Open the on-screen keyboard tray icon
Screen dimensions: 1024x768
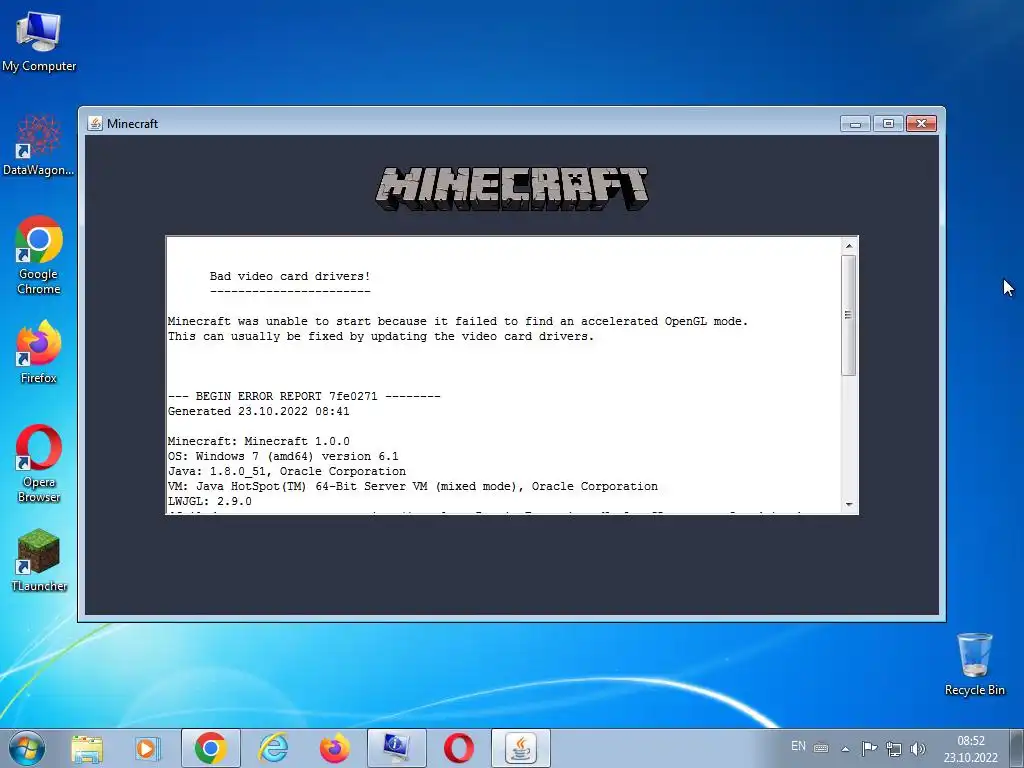[821, 748]
